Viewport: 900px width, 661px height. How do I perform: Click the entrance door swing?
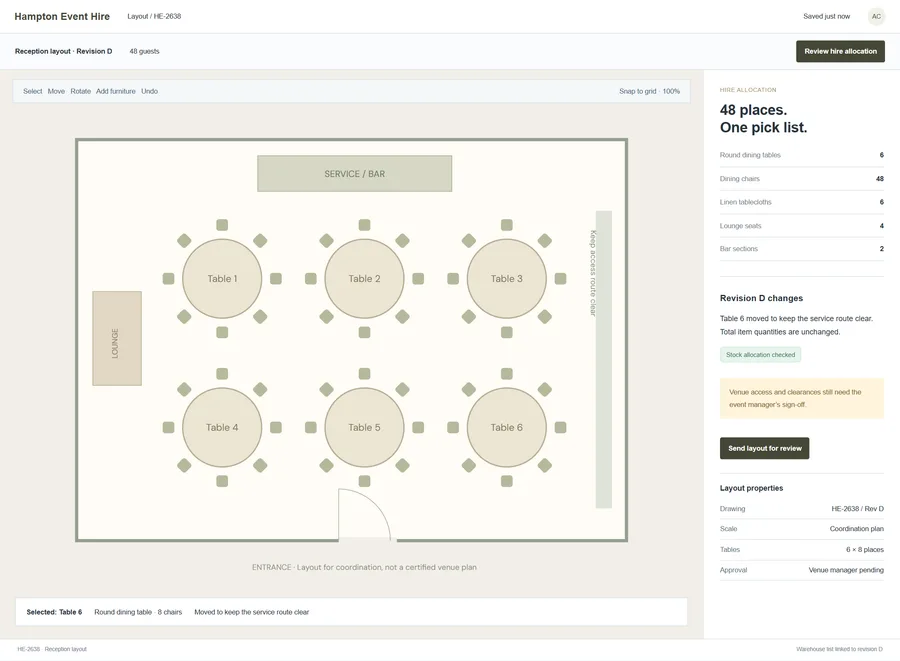(364, 514)
